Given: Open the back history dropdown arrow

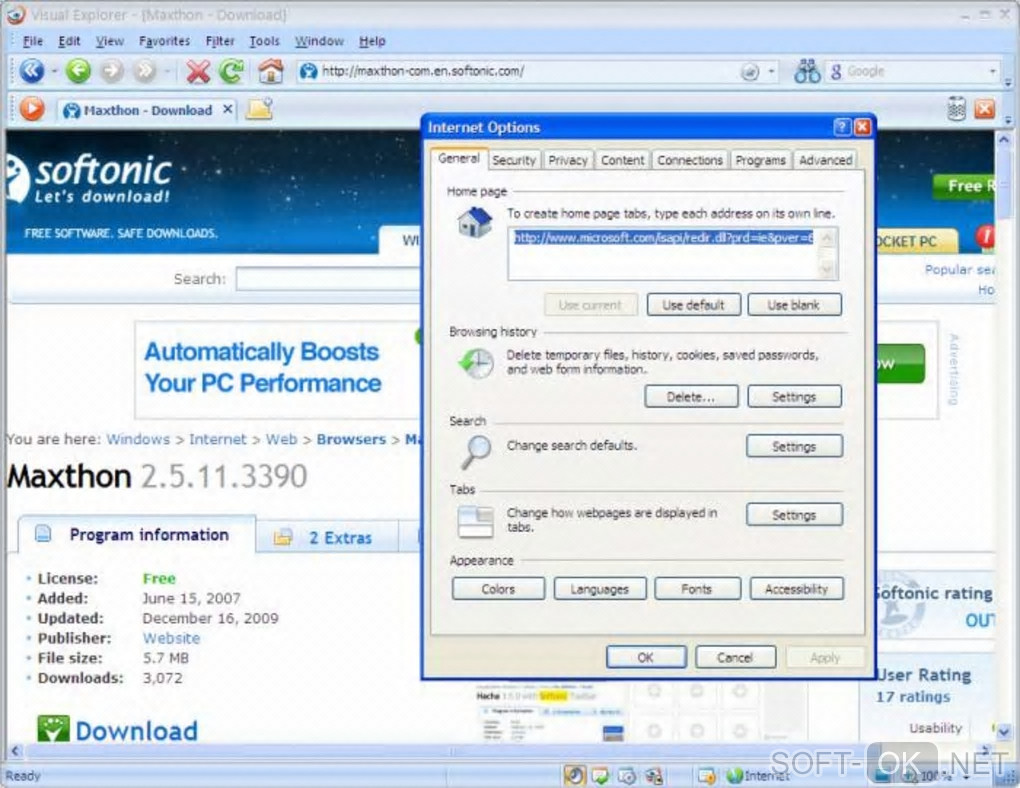Looking at the screenshot, I should coord(55,71).
